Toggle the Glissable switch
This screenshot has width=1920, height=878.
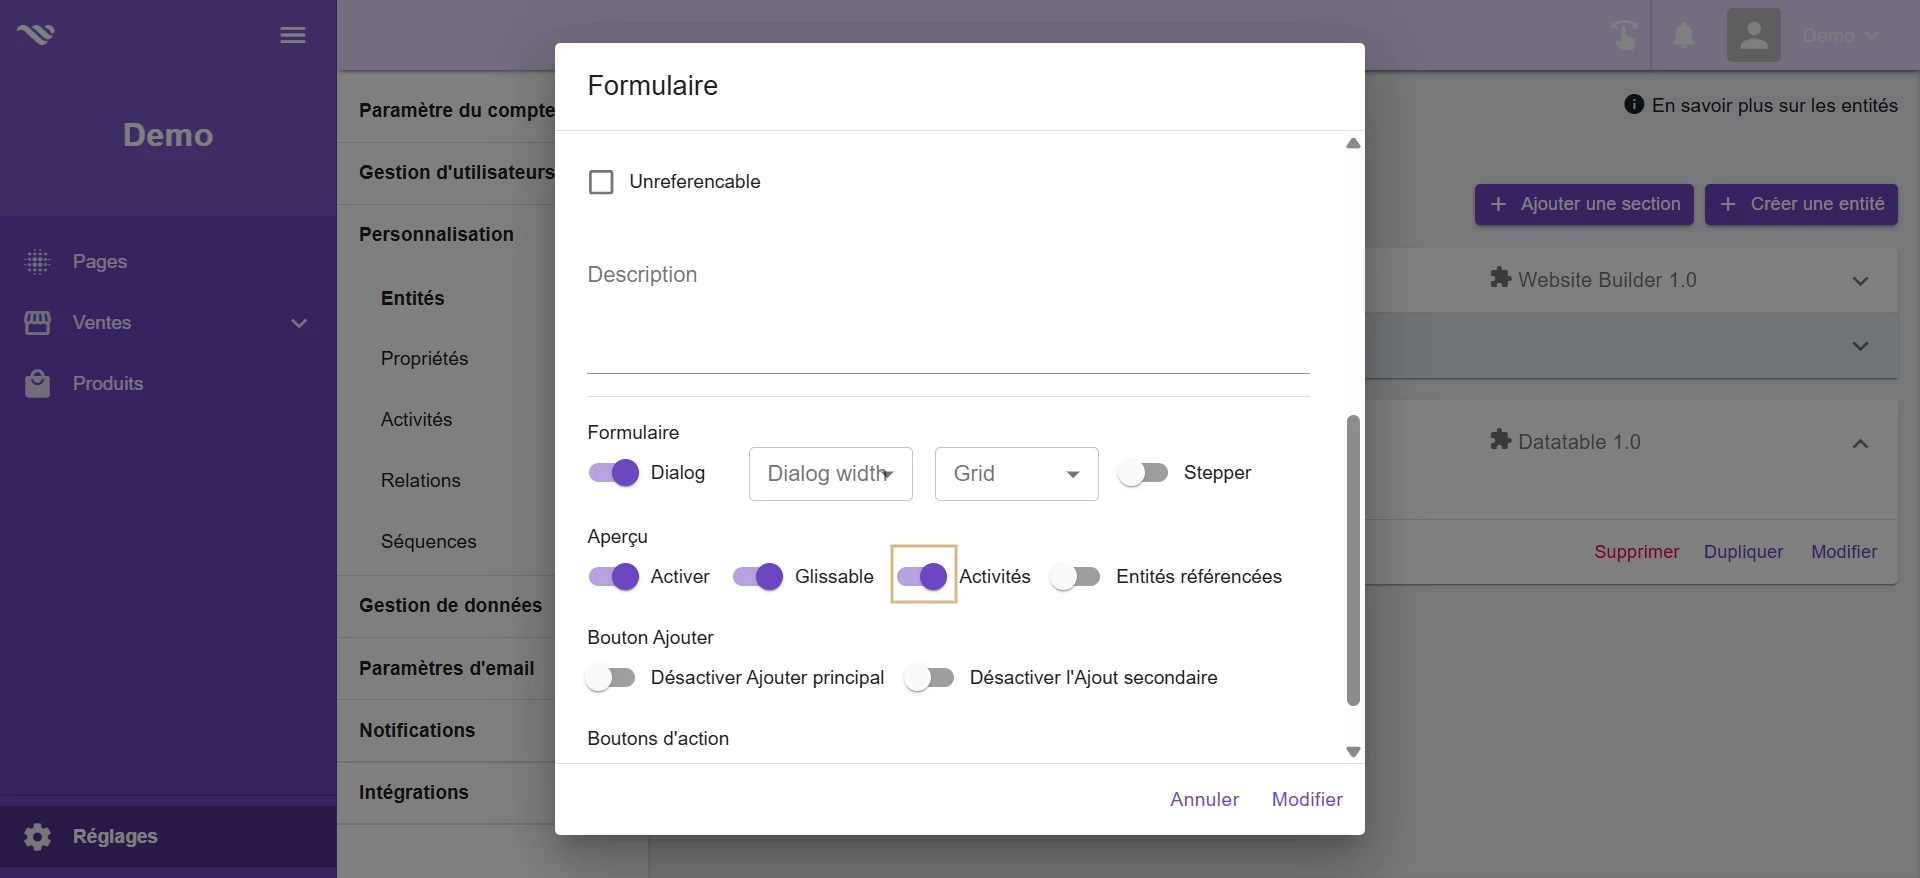point(758,577)
